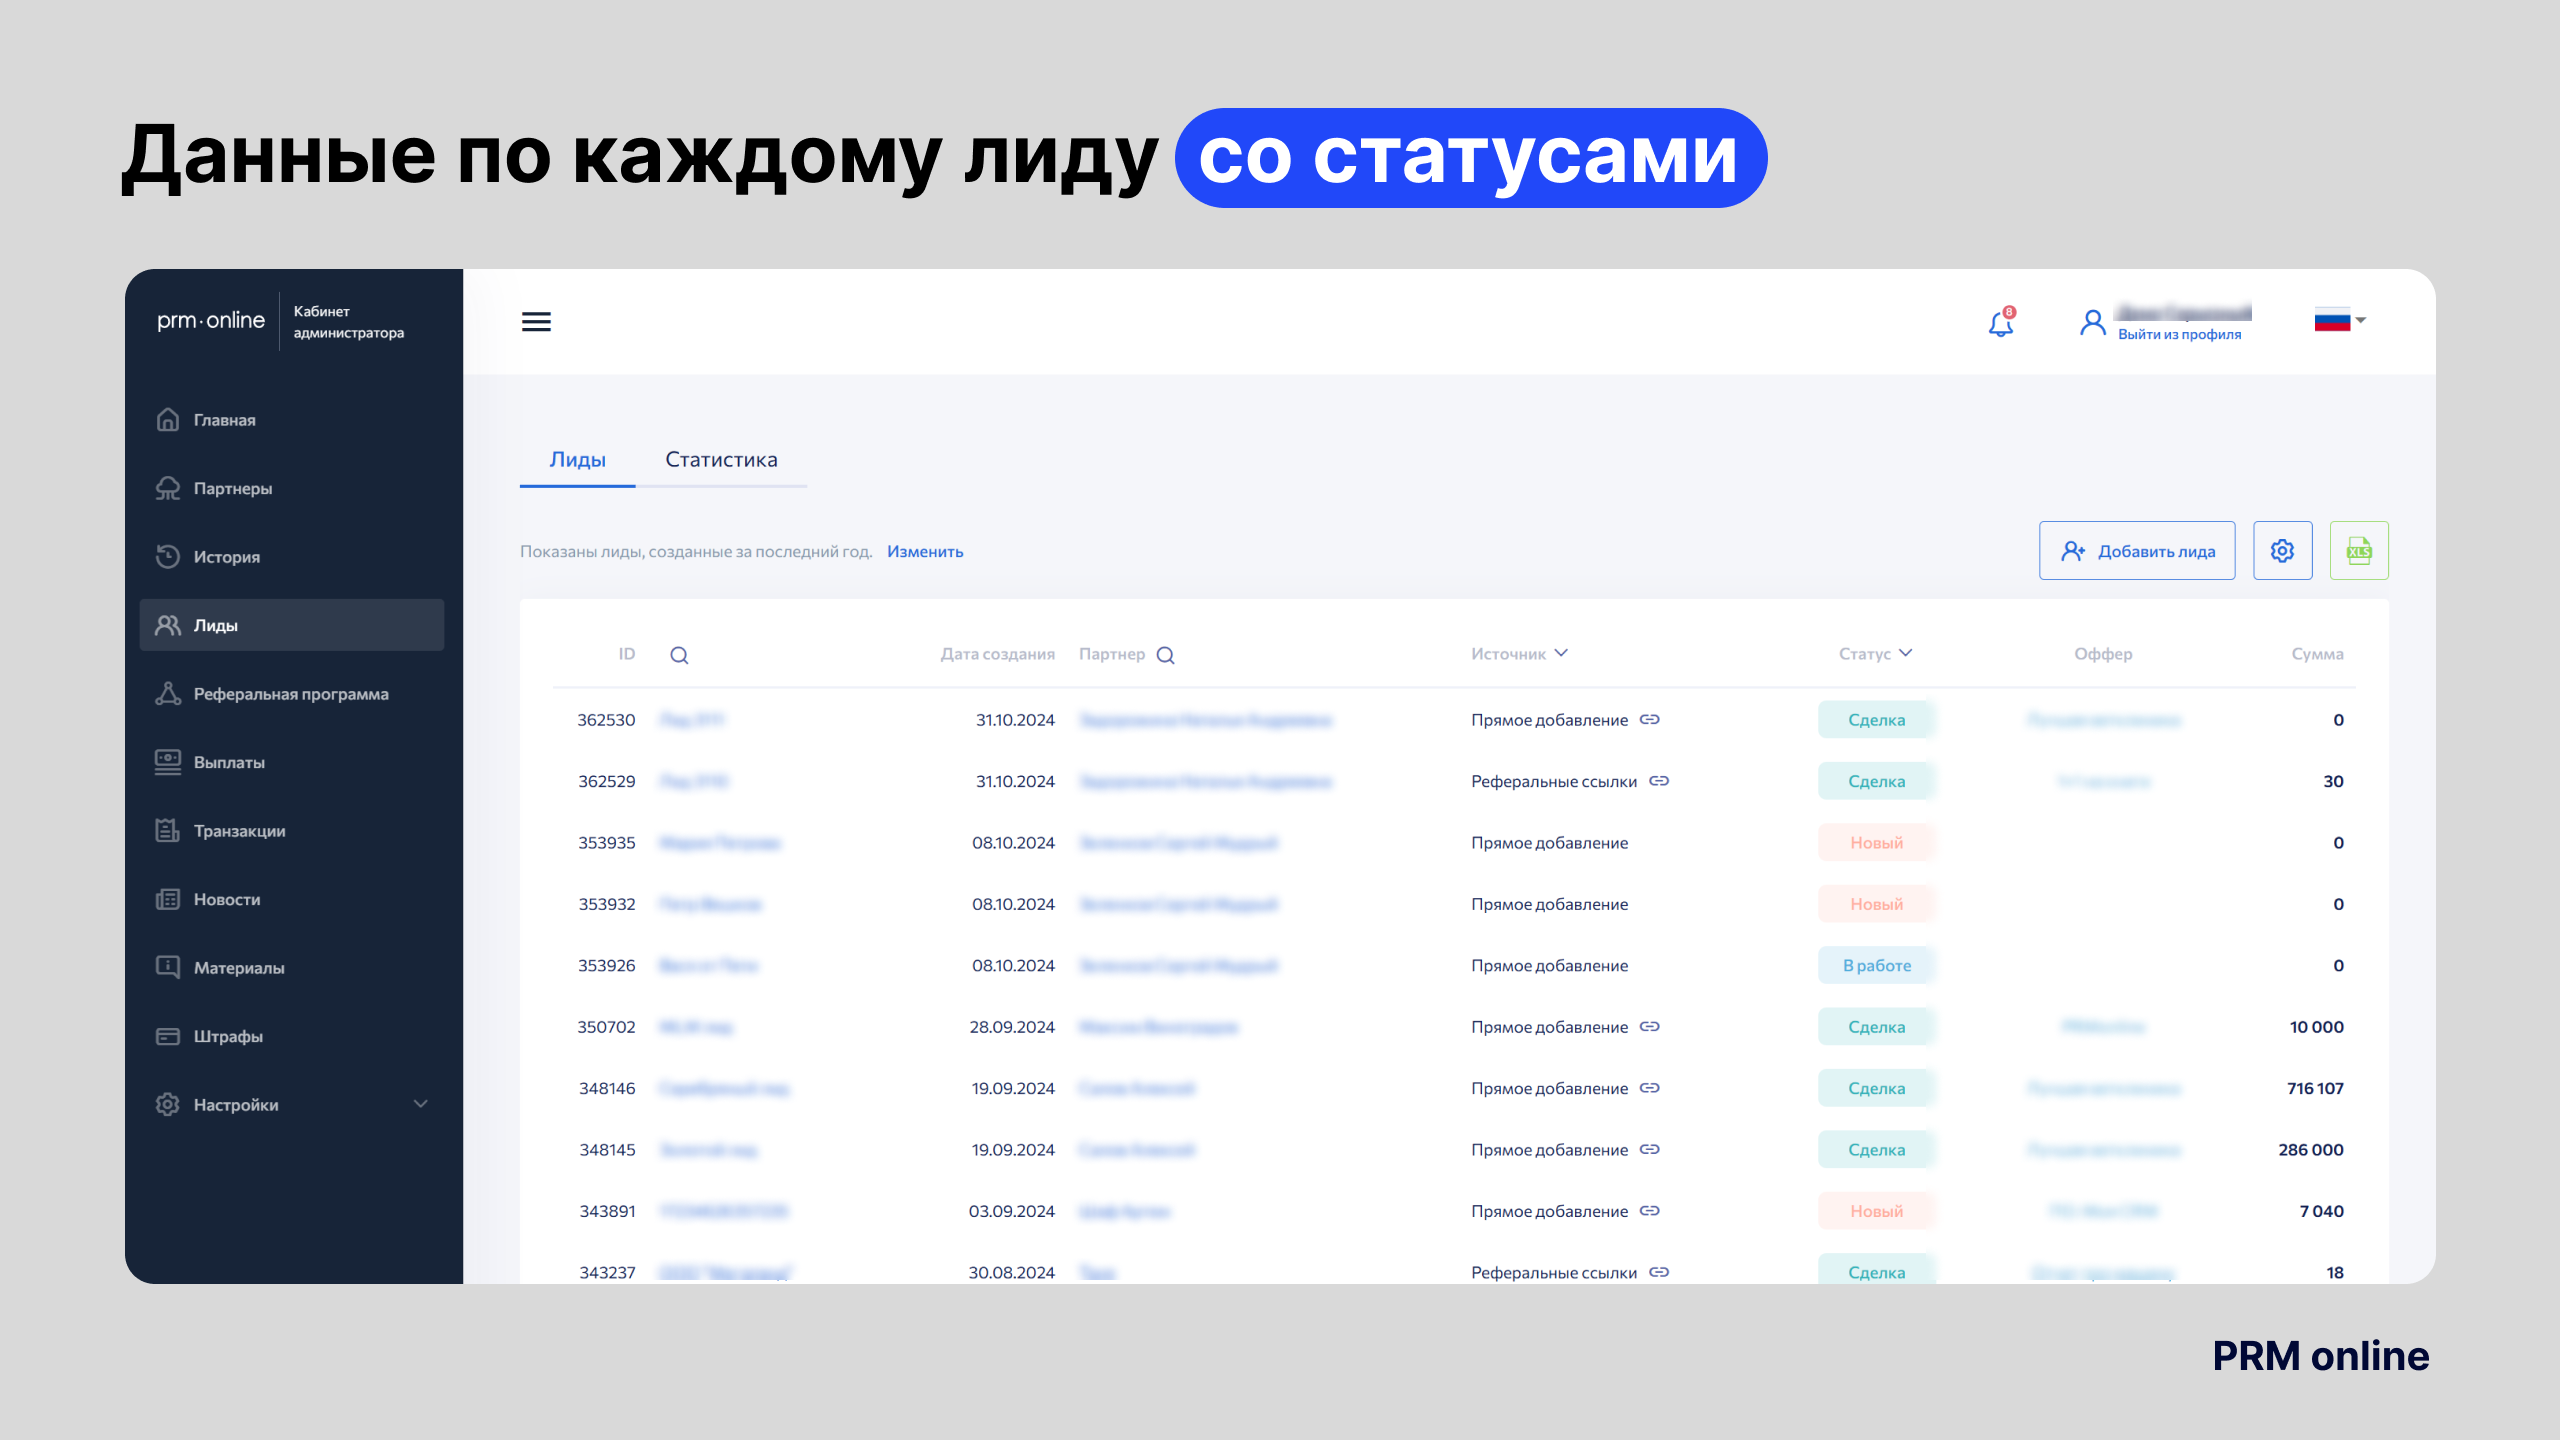This screenshot has height=1440, width=2560.
Task: Click the Главная home icon
Action: coord(168,419)
